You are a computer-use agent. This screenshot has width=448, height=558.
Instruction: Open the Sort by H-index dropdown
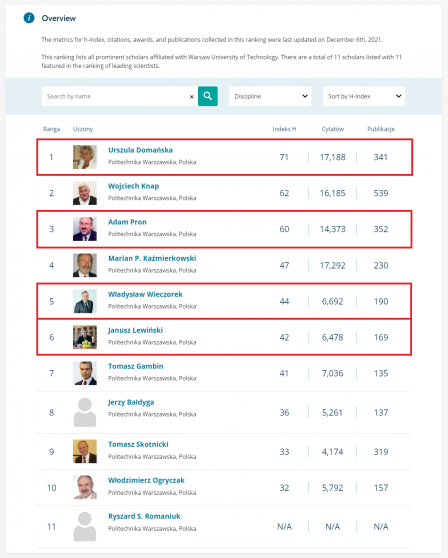[x=364, y=96]
